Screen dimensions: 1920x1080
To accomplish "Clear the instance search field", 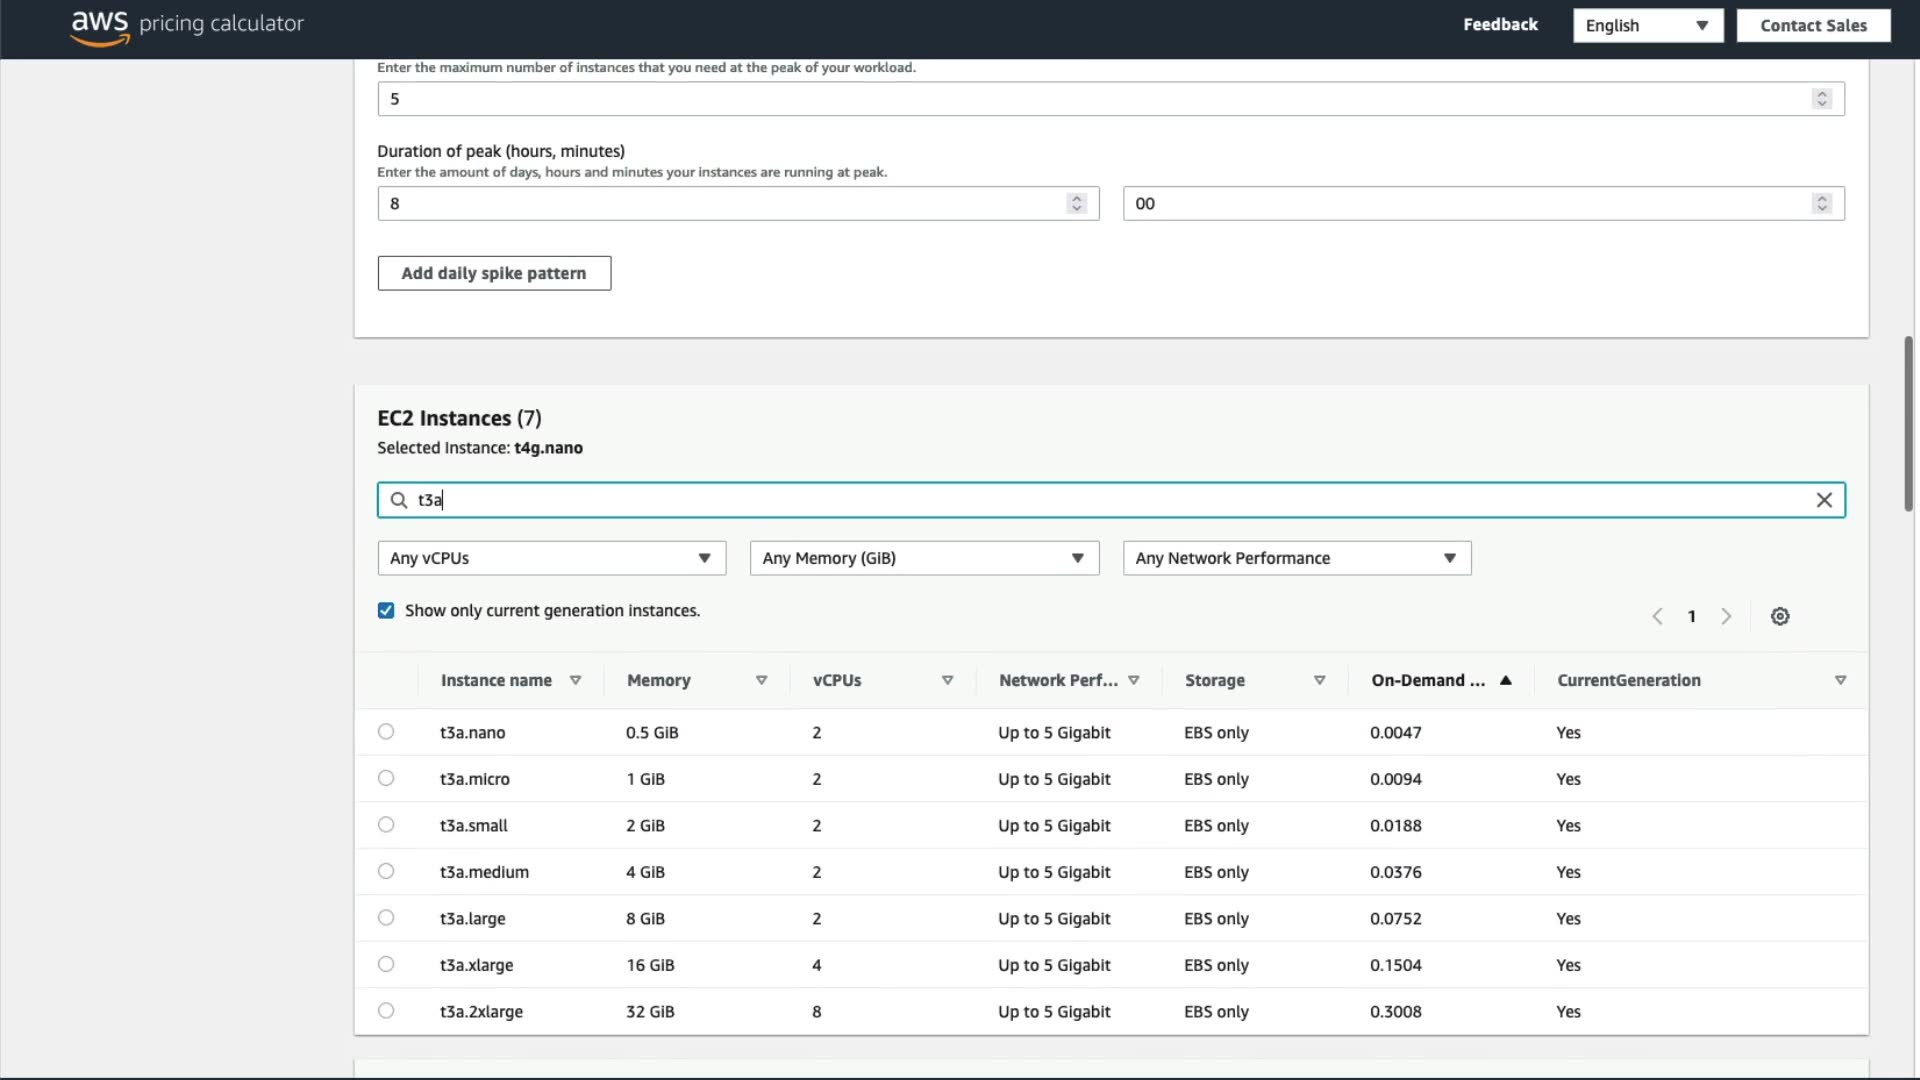I will (1824, 500).
